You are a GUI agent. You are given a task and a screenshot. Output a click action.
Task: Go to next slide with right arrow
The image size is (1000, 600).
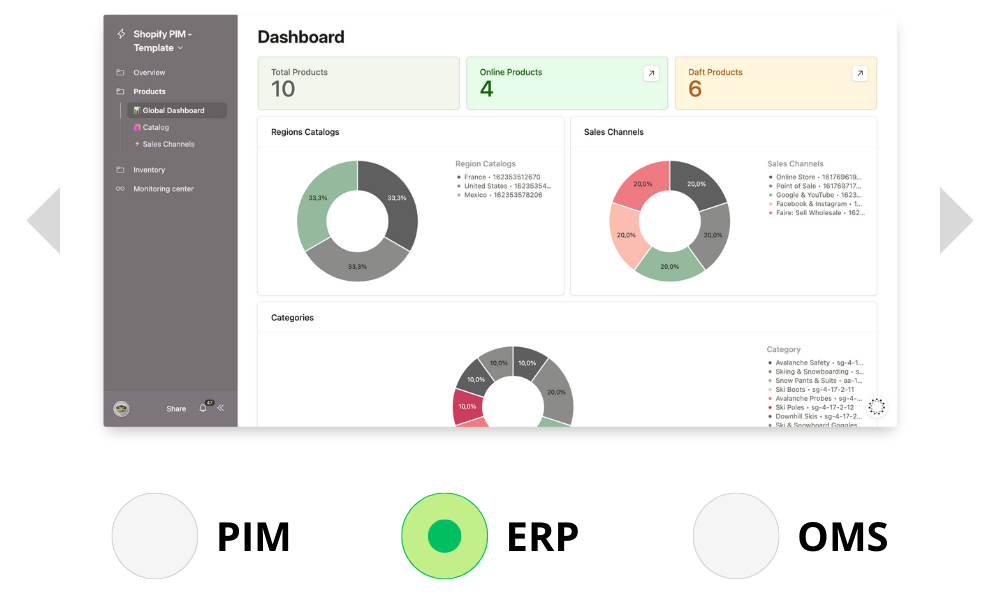click(x=956, y=221)
